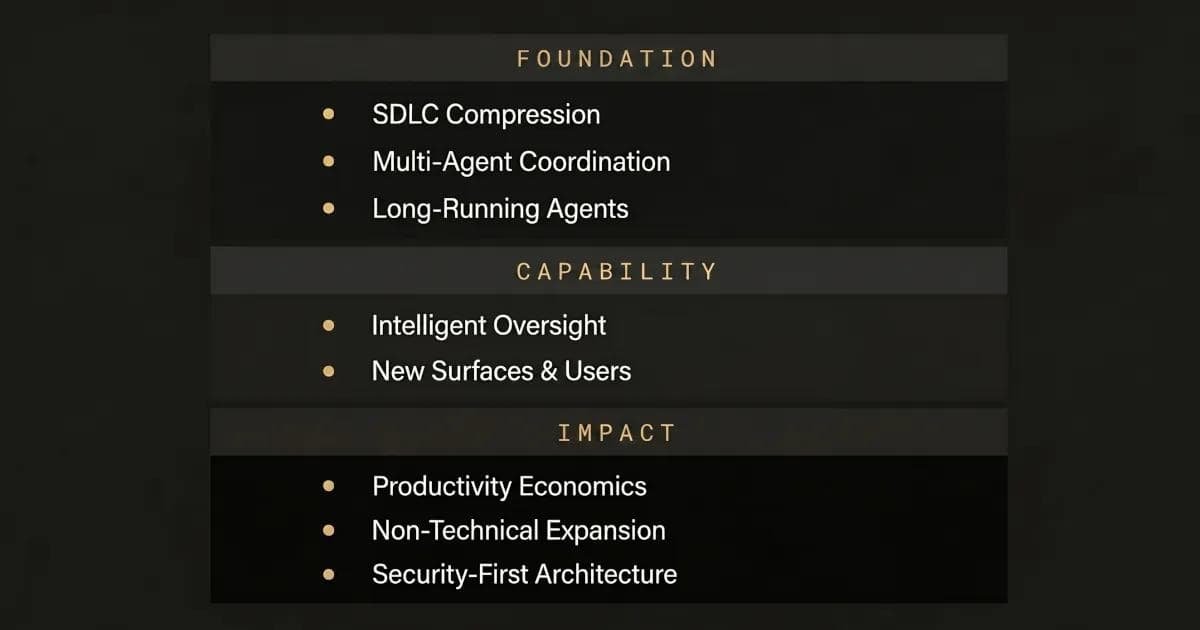Click the Non-Technical Expansion text
The image size is (1200, 630).
tap(518, 530)
